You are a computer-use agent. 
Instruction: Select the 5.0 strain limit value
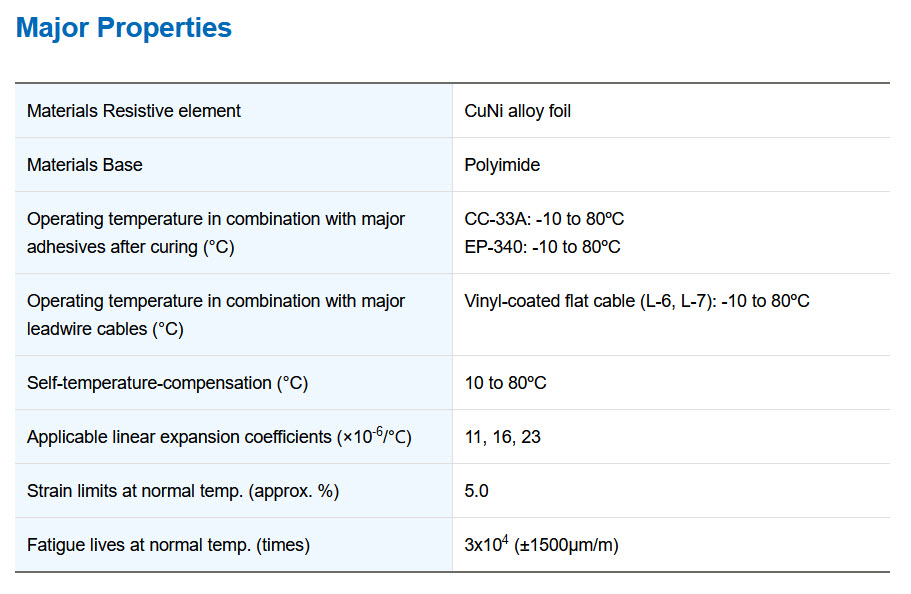tap(476, 491)
